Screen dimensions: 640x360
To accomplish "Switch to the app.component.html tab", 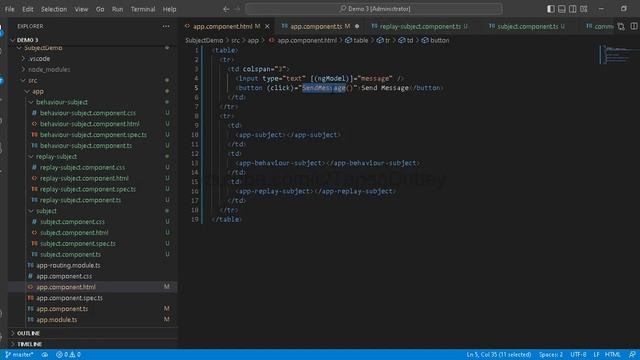I will (x=222, y=26).
